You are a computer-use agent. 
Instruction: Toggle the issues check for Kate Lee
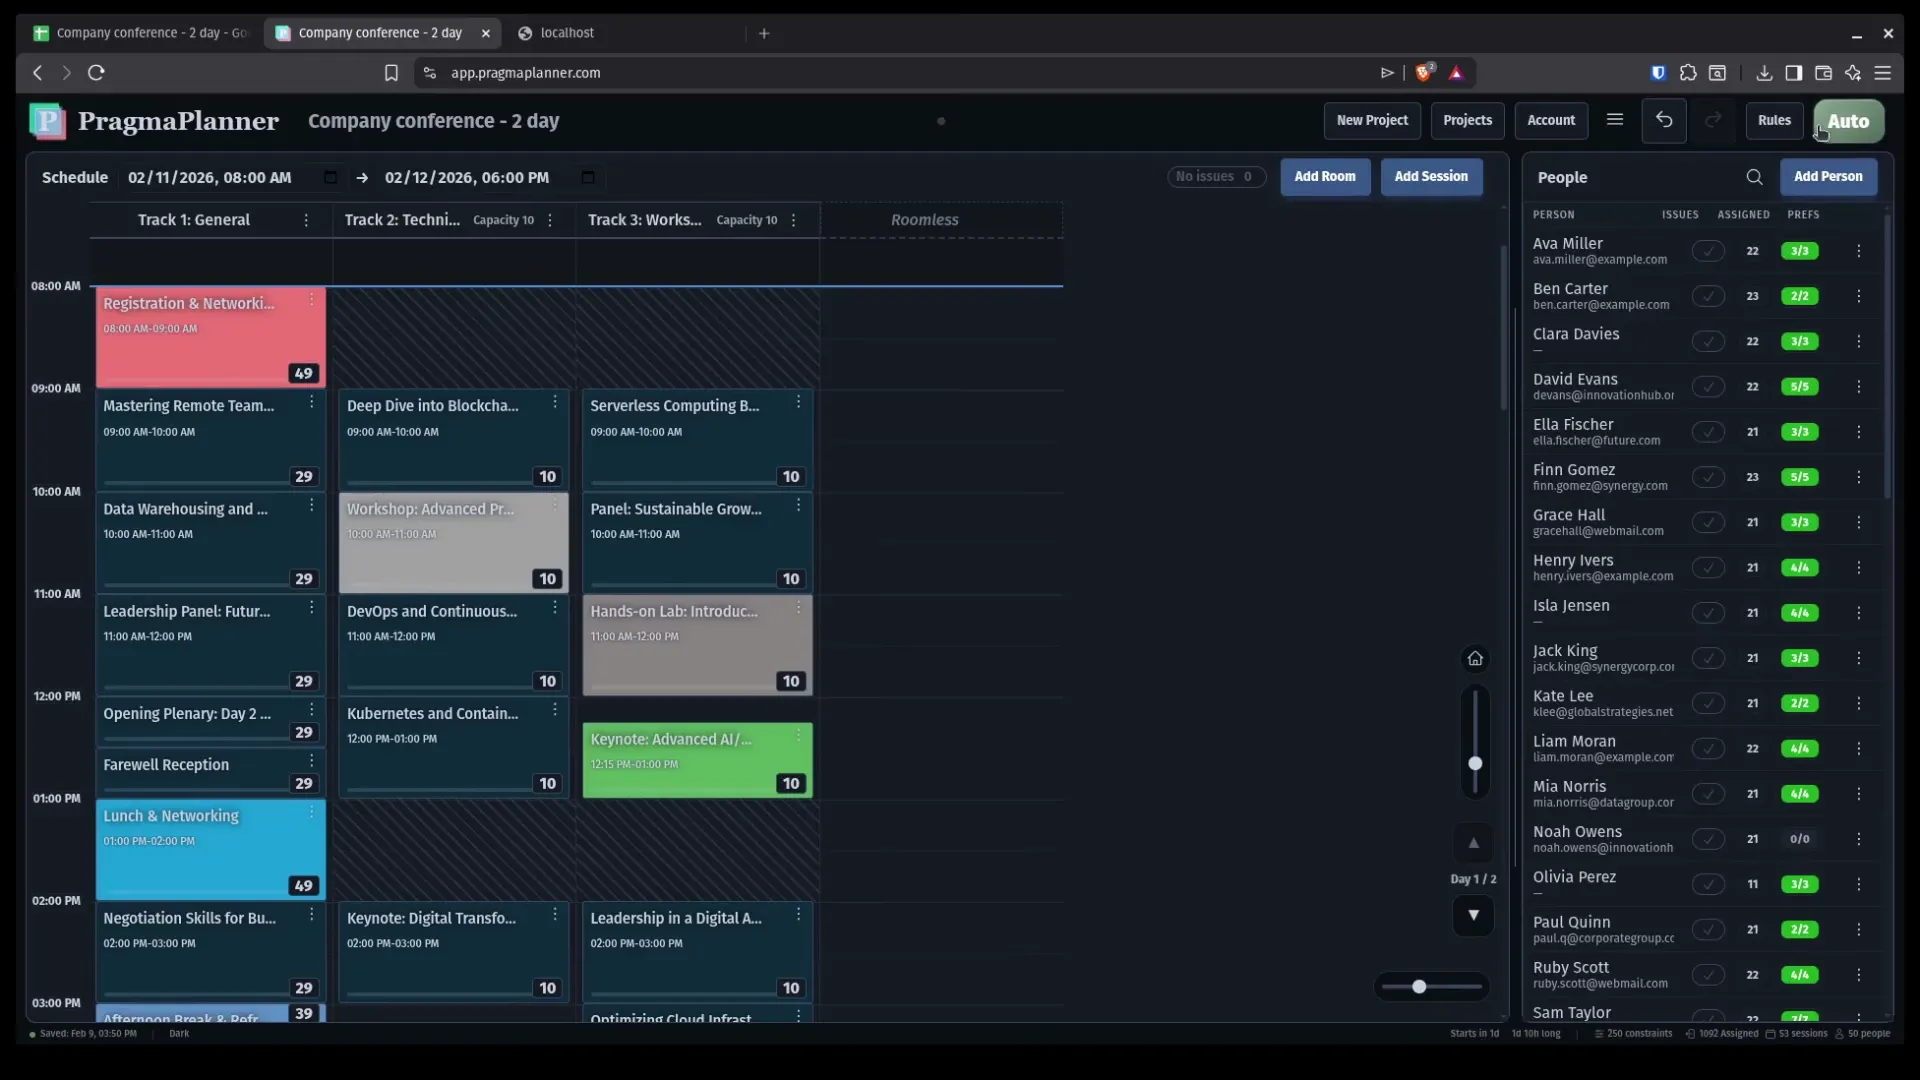pyautogui.click(x=1708, y=703)
